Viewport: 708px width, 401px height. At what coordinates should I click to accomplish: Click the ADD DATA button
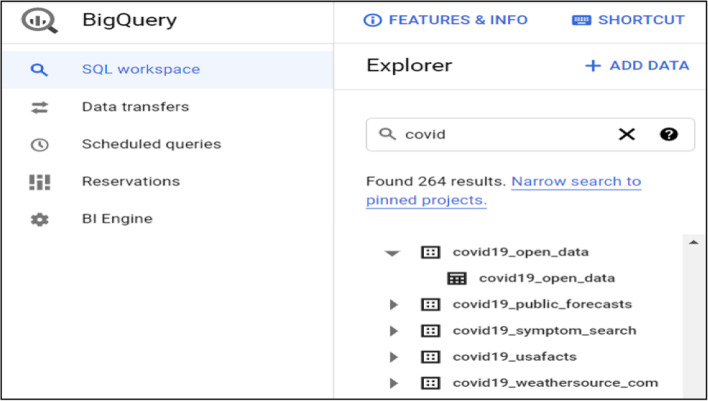(637, 66)
